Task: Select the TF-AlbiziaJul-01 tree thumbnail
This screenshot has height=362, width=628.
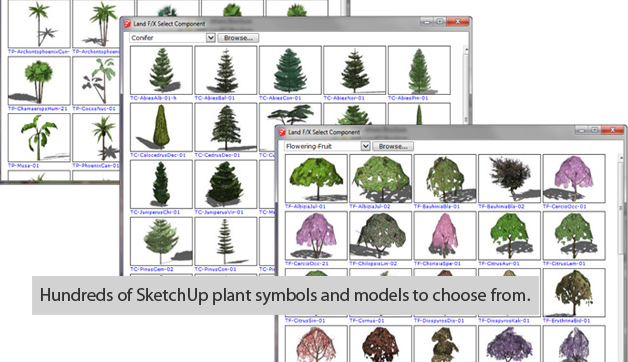Action: pos(316,179)
